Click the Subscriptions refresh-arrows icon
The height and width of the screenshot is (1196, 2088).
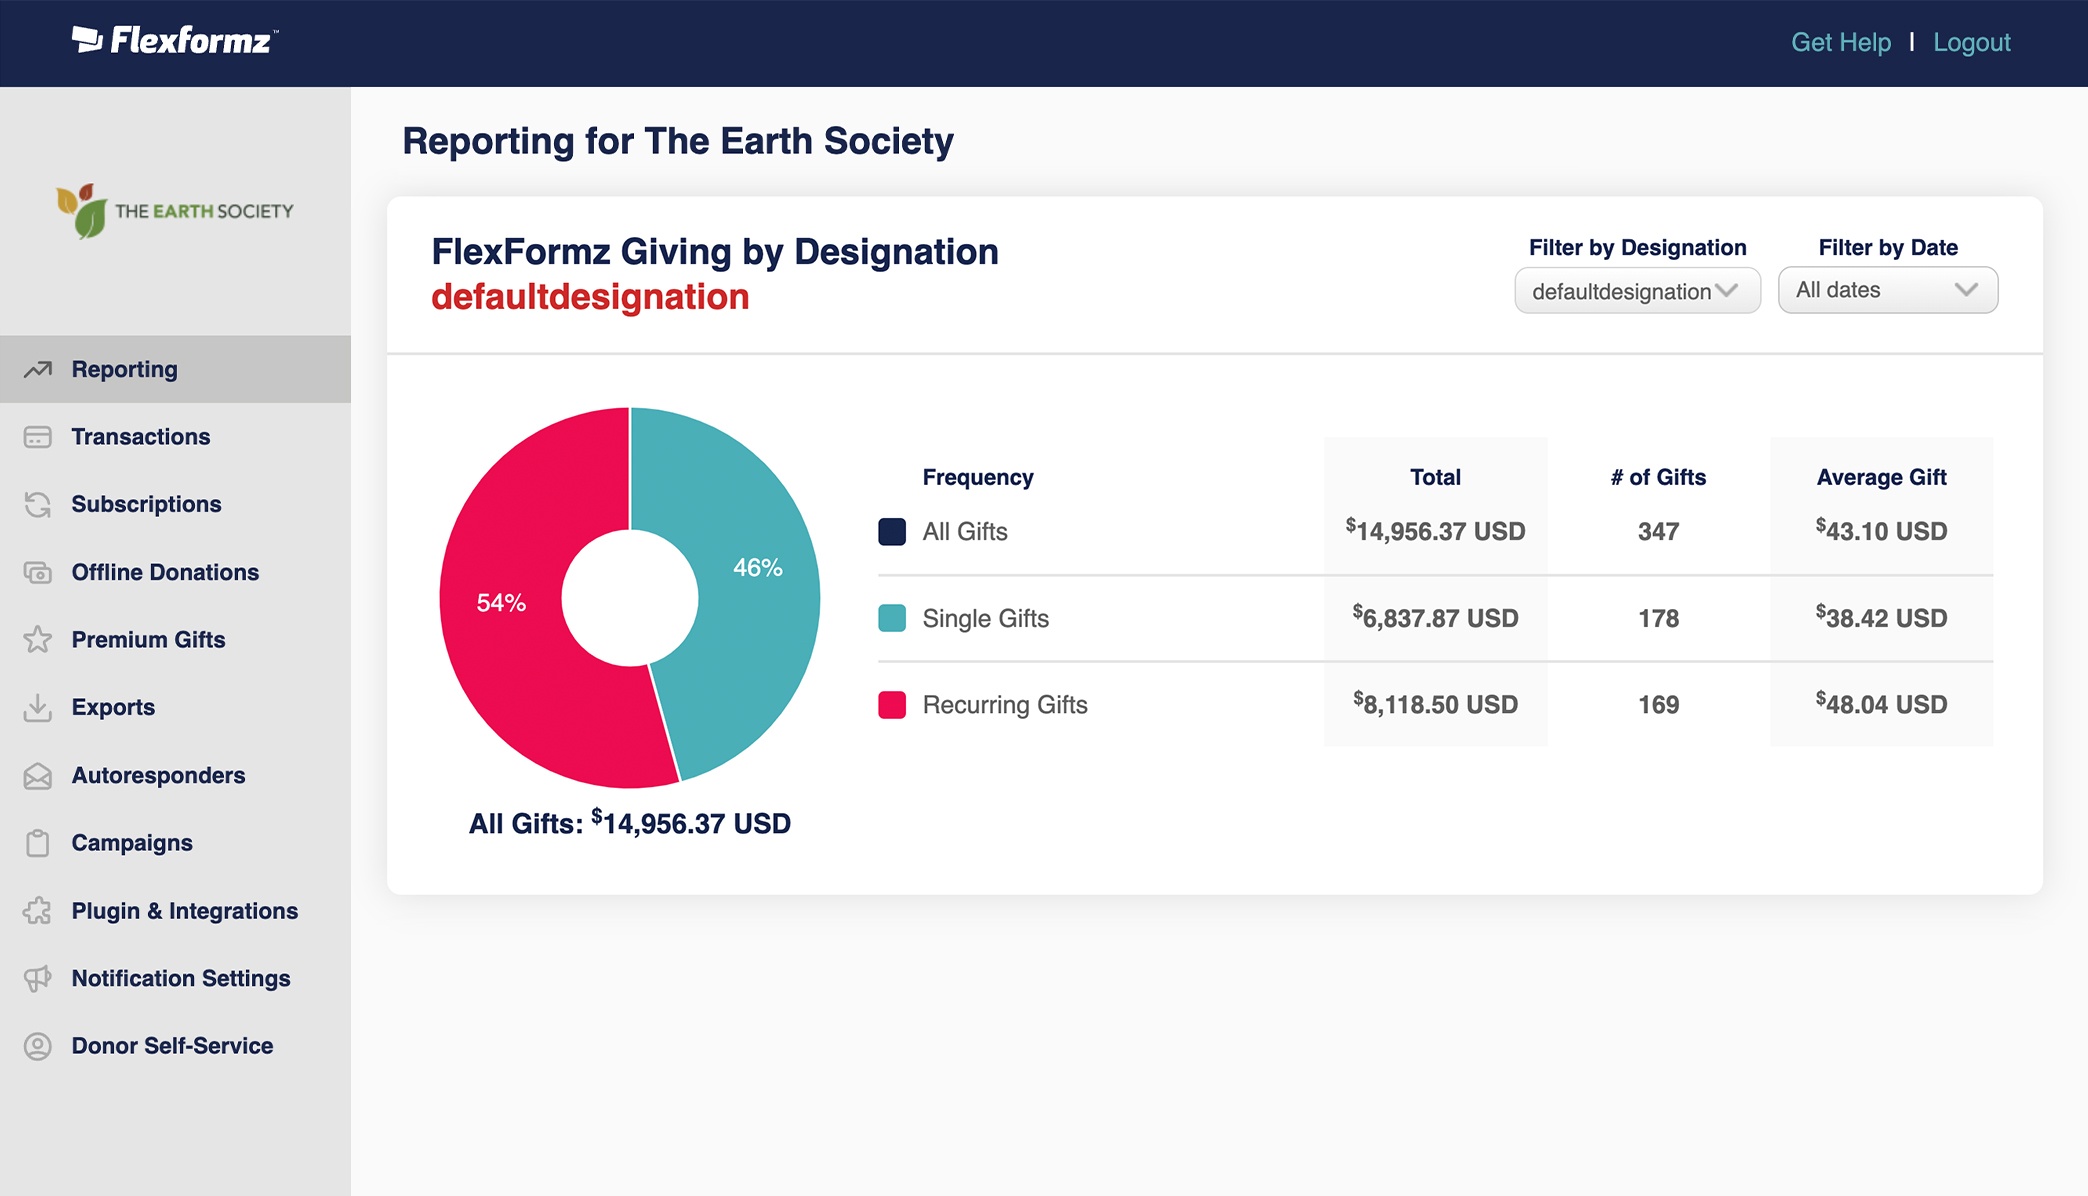[37, 504]
